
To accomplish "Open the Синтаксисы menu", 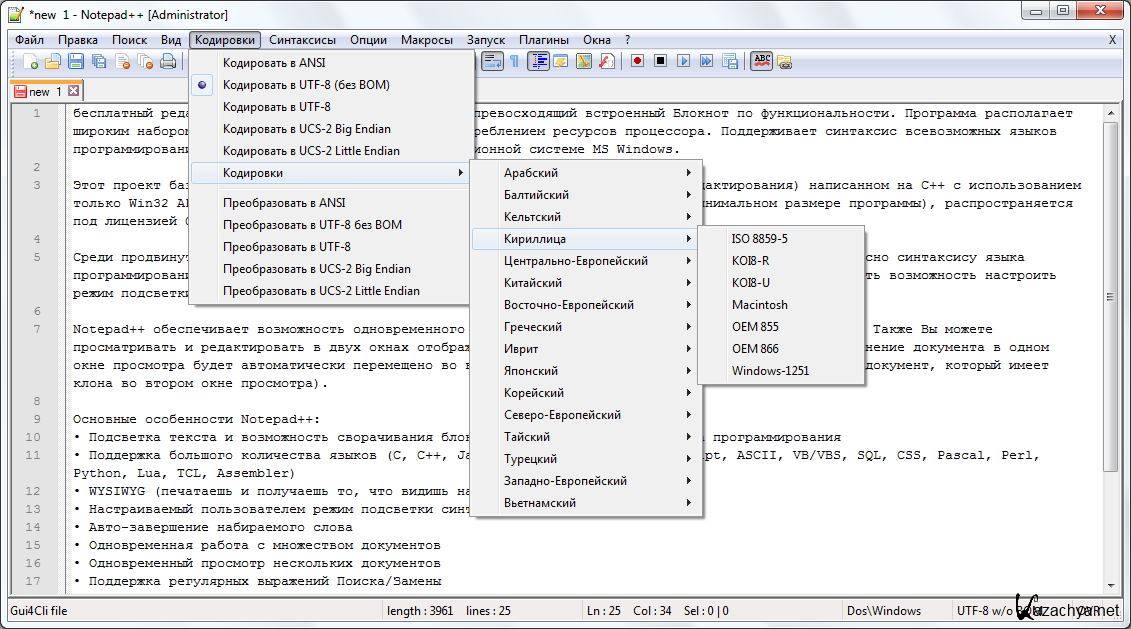I will (x=302, y=40).
